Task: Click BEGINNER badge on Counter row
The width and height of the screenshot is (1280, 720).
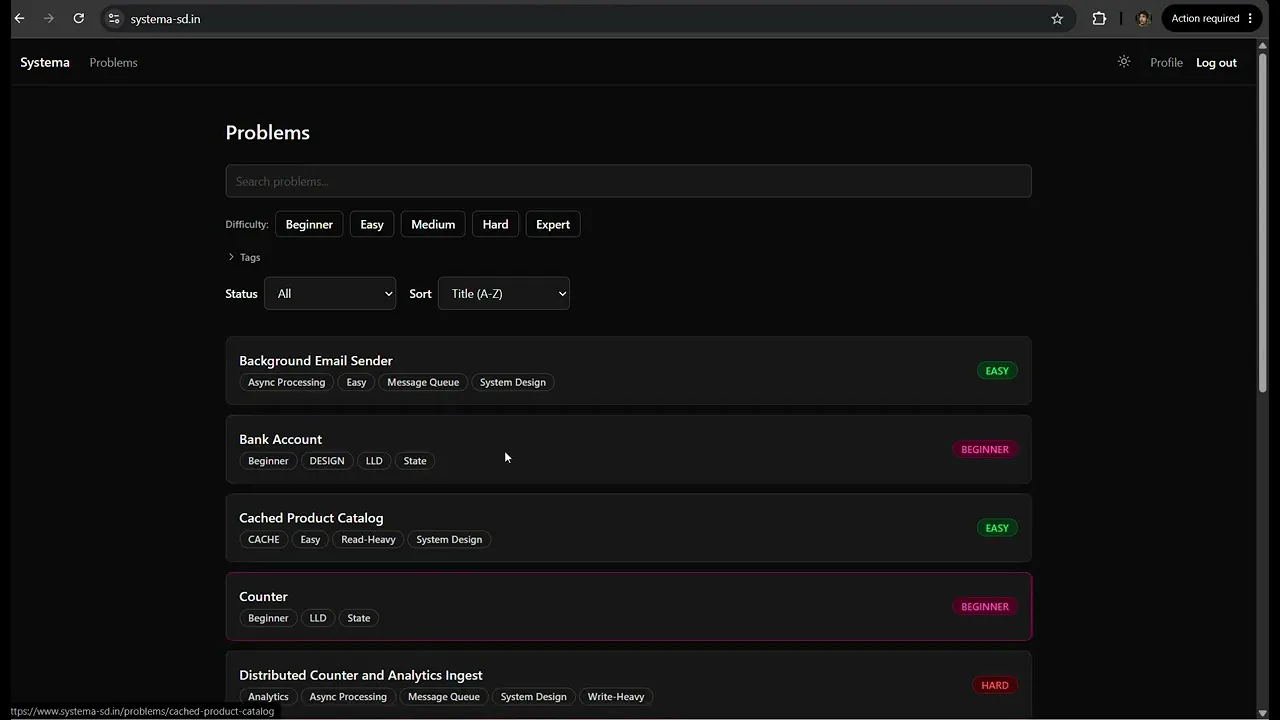Action: coord(985,606)
